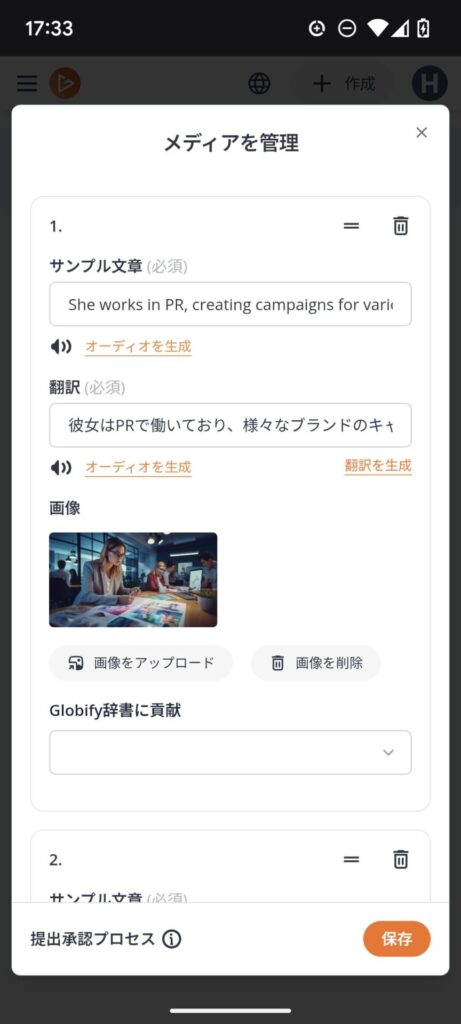Focus the translation field starting 彼女はPRで
The image size is (461, 1024).
tap(230, 425)
